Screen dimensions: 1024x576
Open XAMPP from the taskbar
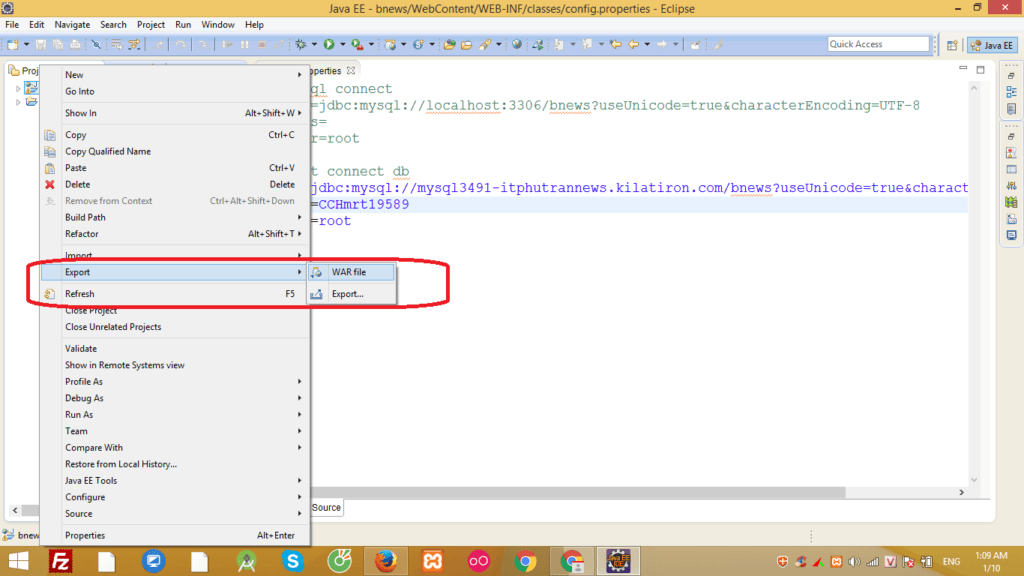(432, 561)
